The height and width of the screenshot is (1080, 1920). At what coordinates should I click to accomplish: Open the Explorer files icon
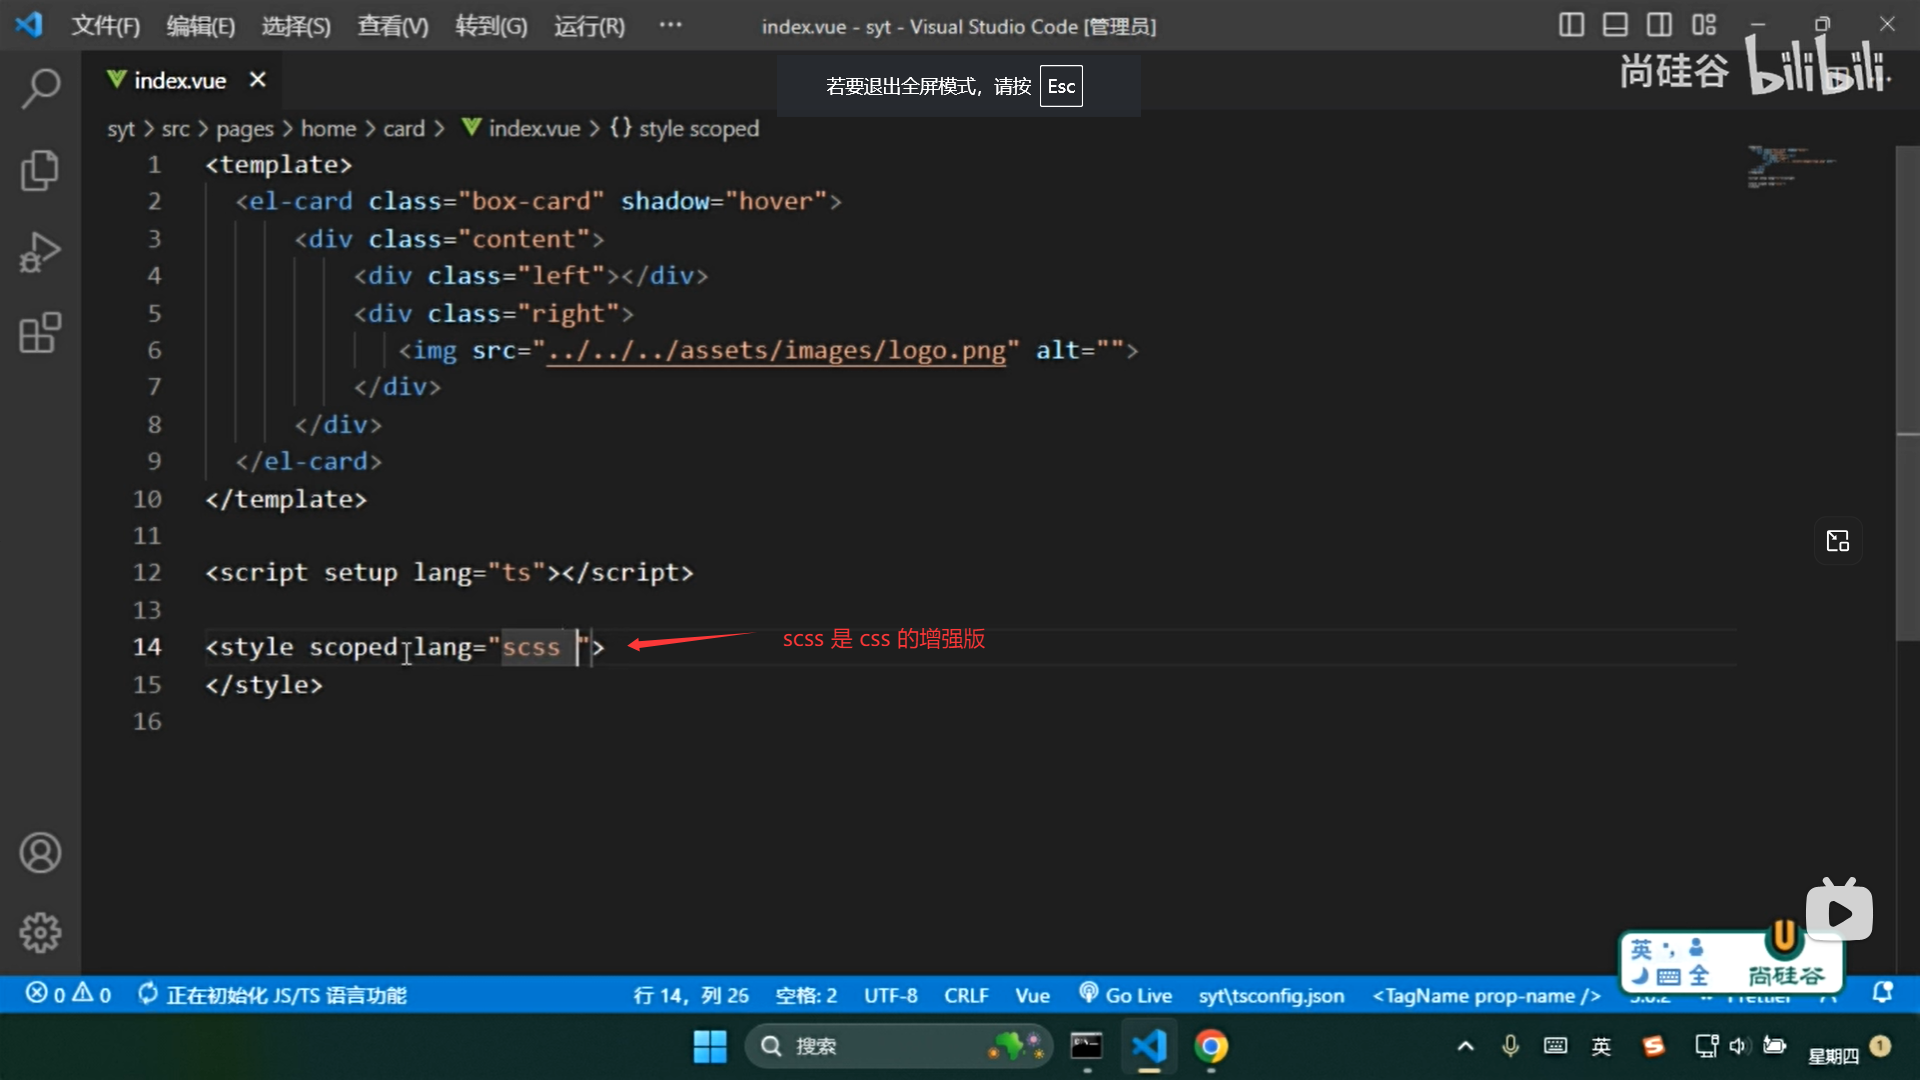(40, 170)
